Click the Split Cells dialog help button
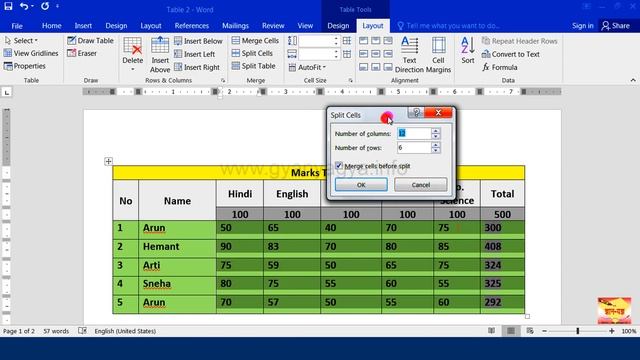This screenshot has height=360, width=640. point(416,112)
